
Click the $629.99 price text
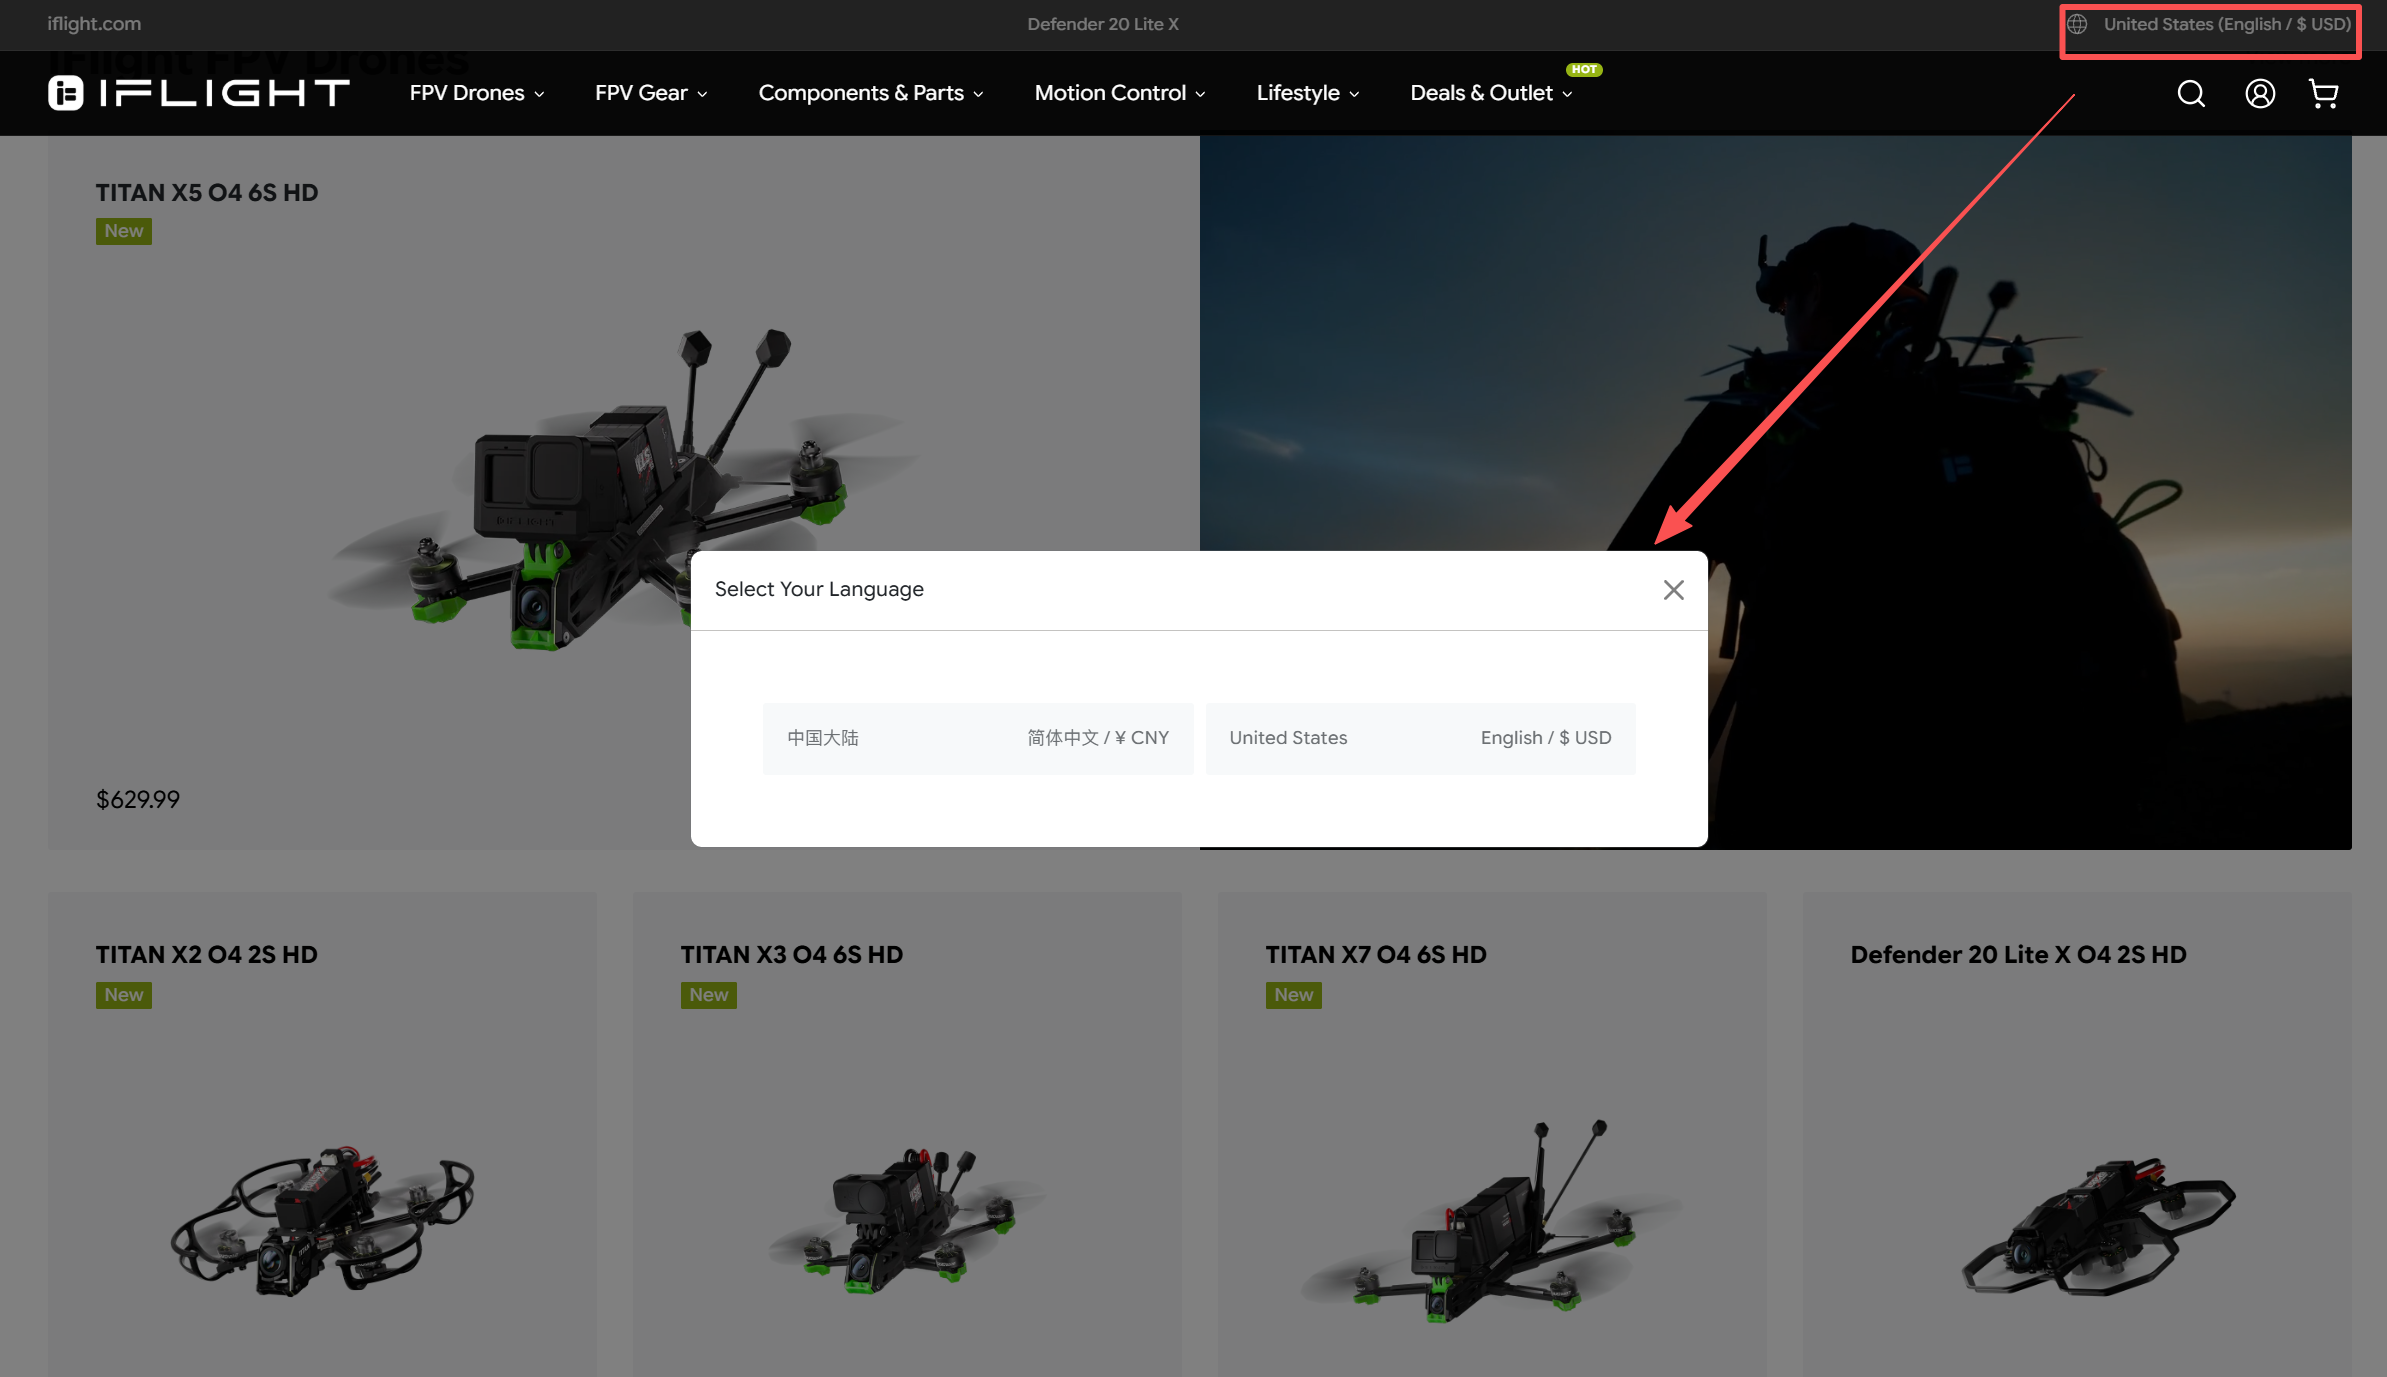(x=138, y=800)
